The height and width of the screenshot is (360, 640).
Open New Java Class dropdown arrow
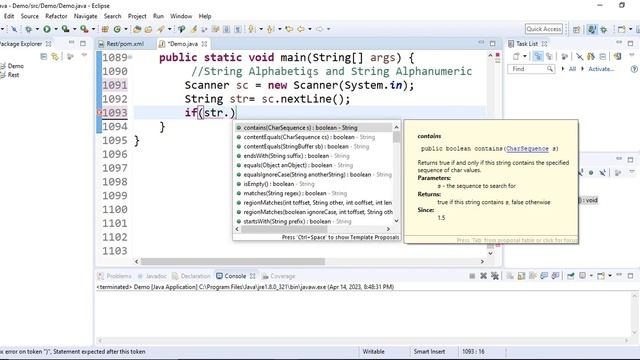[126, 29]
